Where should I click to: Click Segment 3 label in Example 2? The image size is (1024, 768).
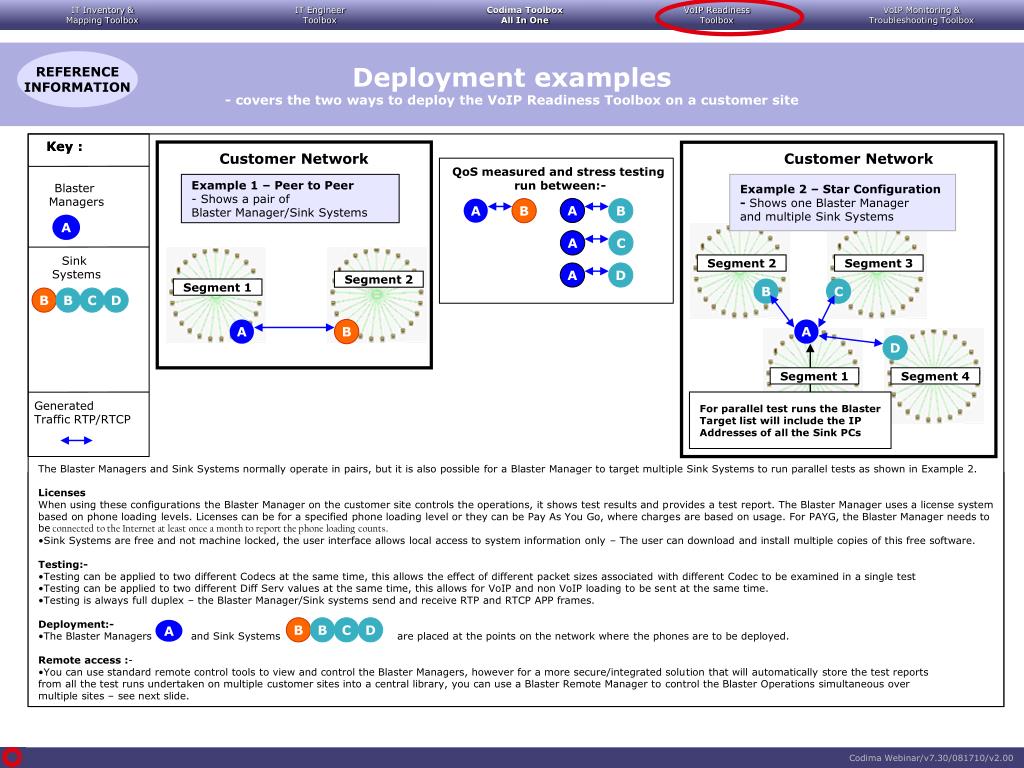pyautogui.click(x=878, y=263)
